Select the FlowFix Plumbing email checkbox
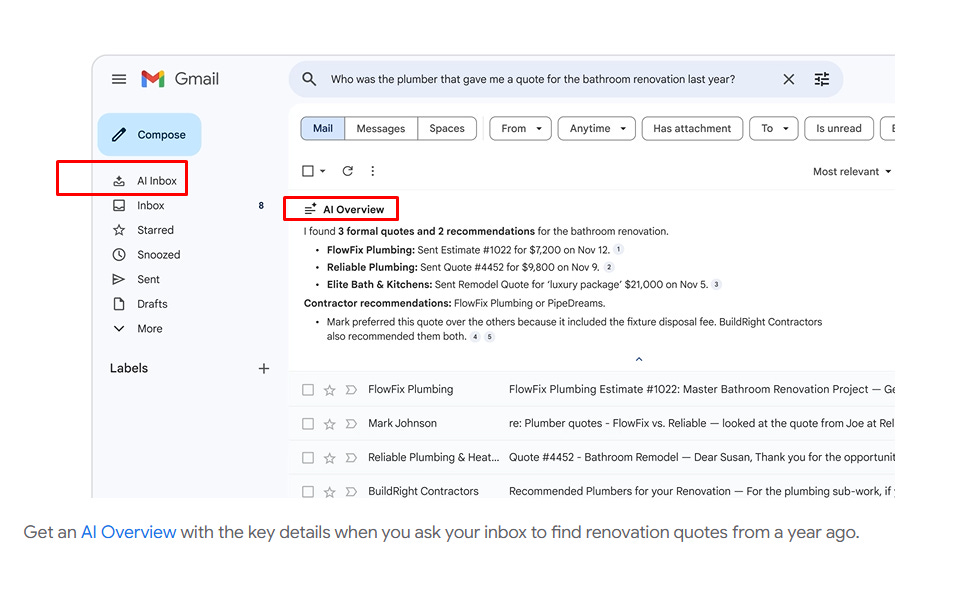The width and height of the screenshot is (977, 596). click(308, 390)
